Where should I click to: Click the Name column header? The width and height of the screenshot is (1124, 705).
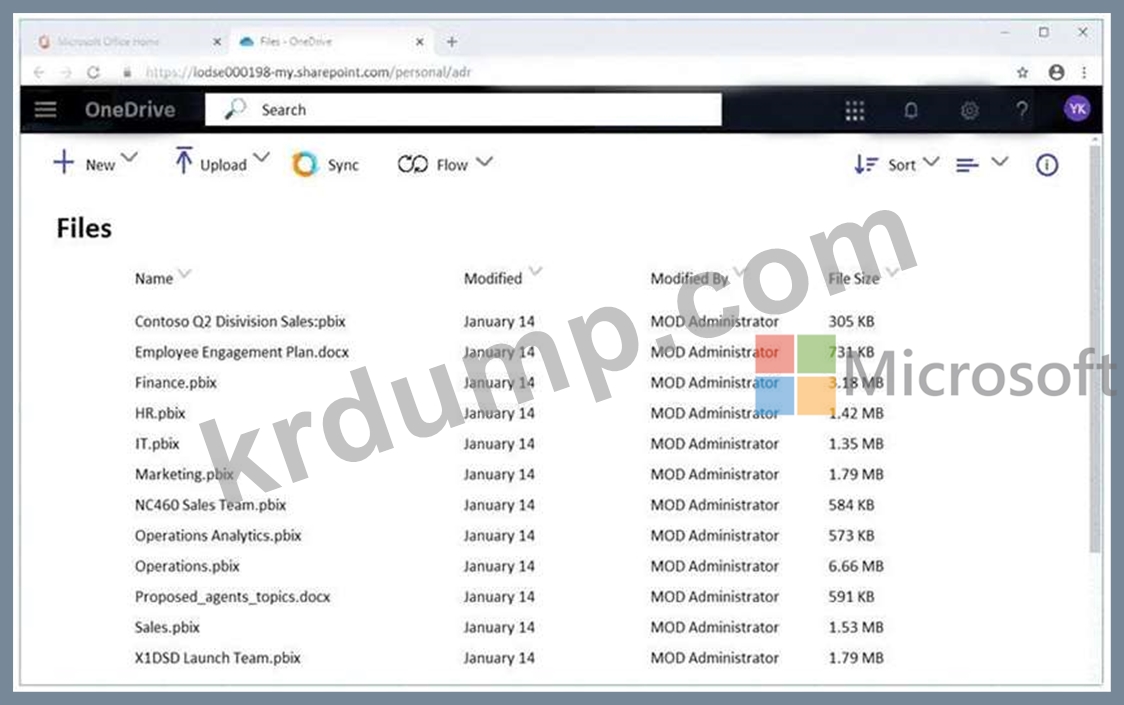[x=153, y=278]
